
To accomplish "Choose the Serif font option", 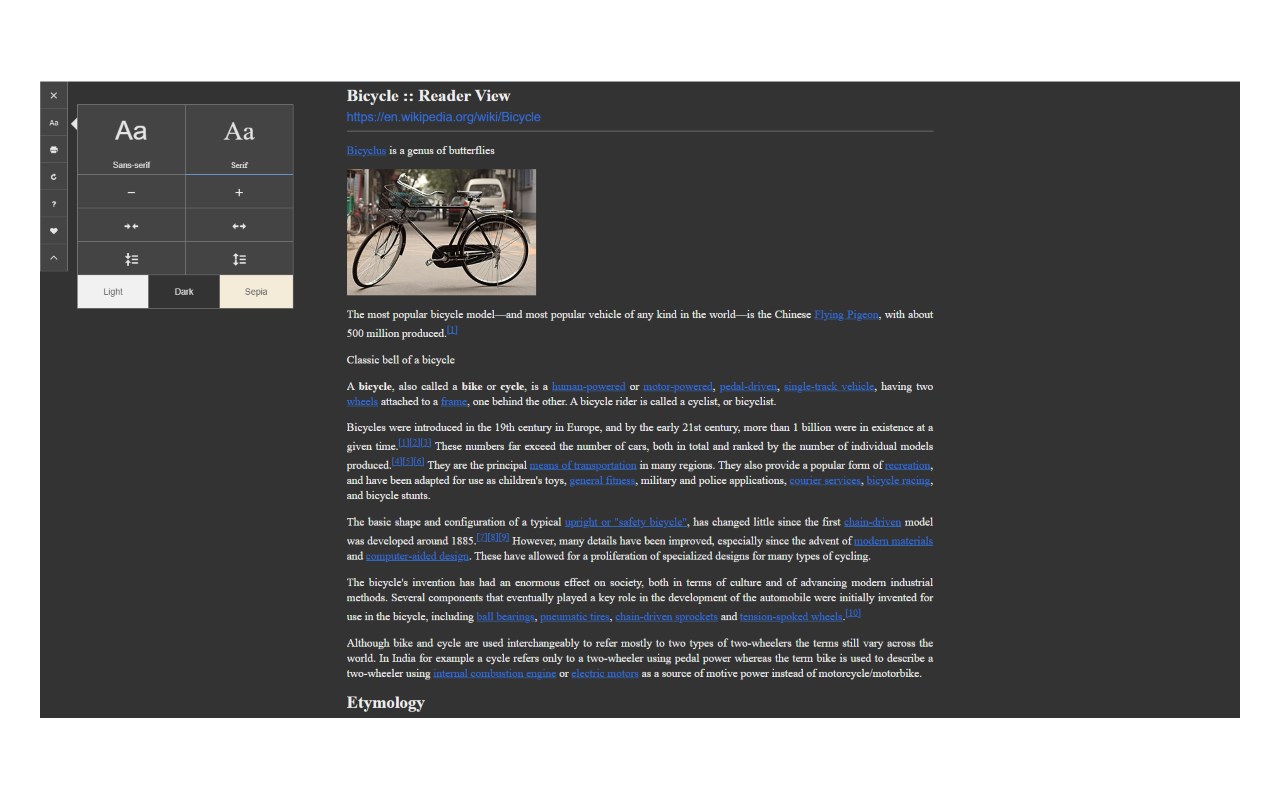I will (239, 140).
